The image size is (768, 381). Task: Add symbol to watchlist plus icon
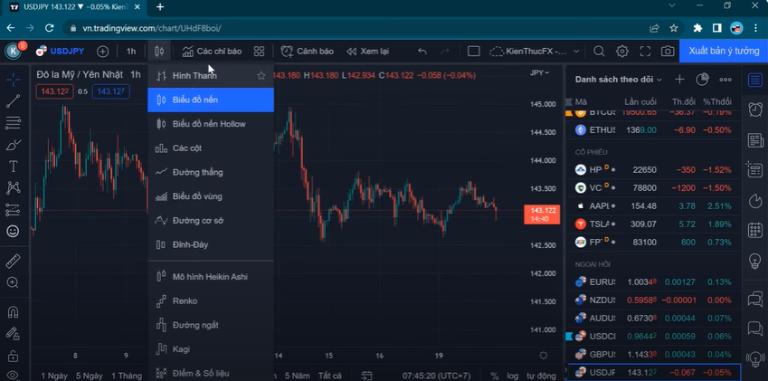pyautogui.click(x=679, y=79)
